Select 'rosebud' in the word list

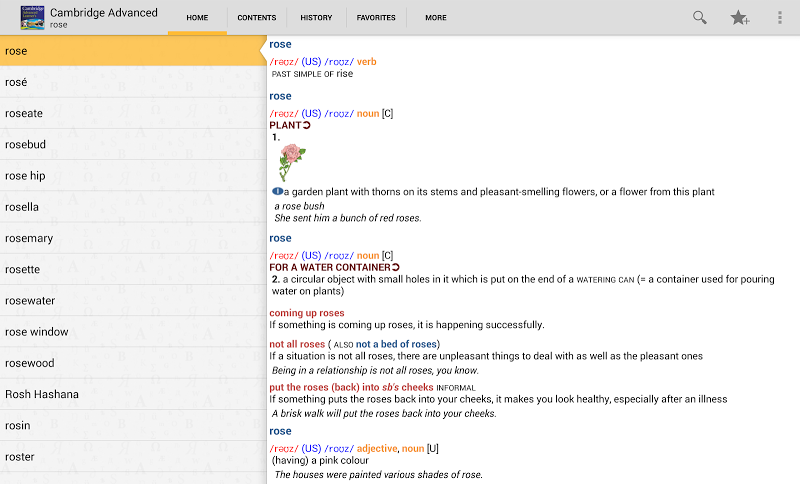[x=133, y=144]
